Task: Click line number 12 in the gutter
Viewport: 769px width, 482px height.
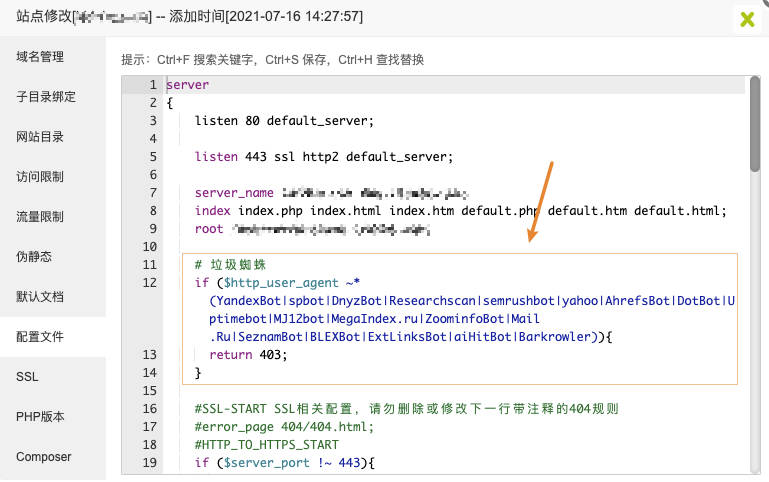Action: (150, 283)
